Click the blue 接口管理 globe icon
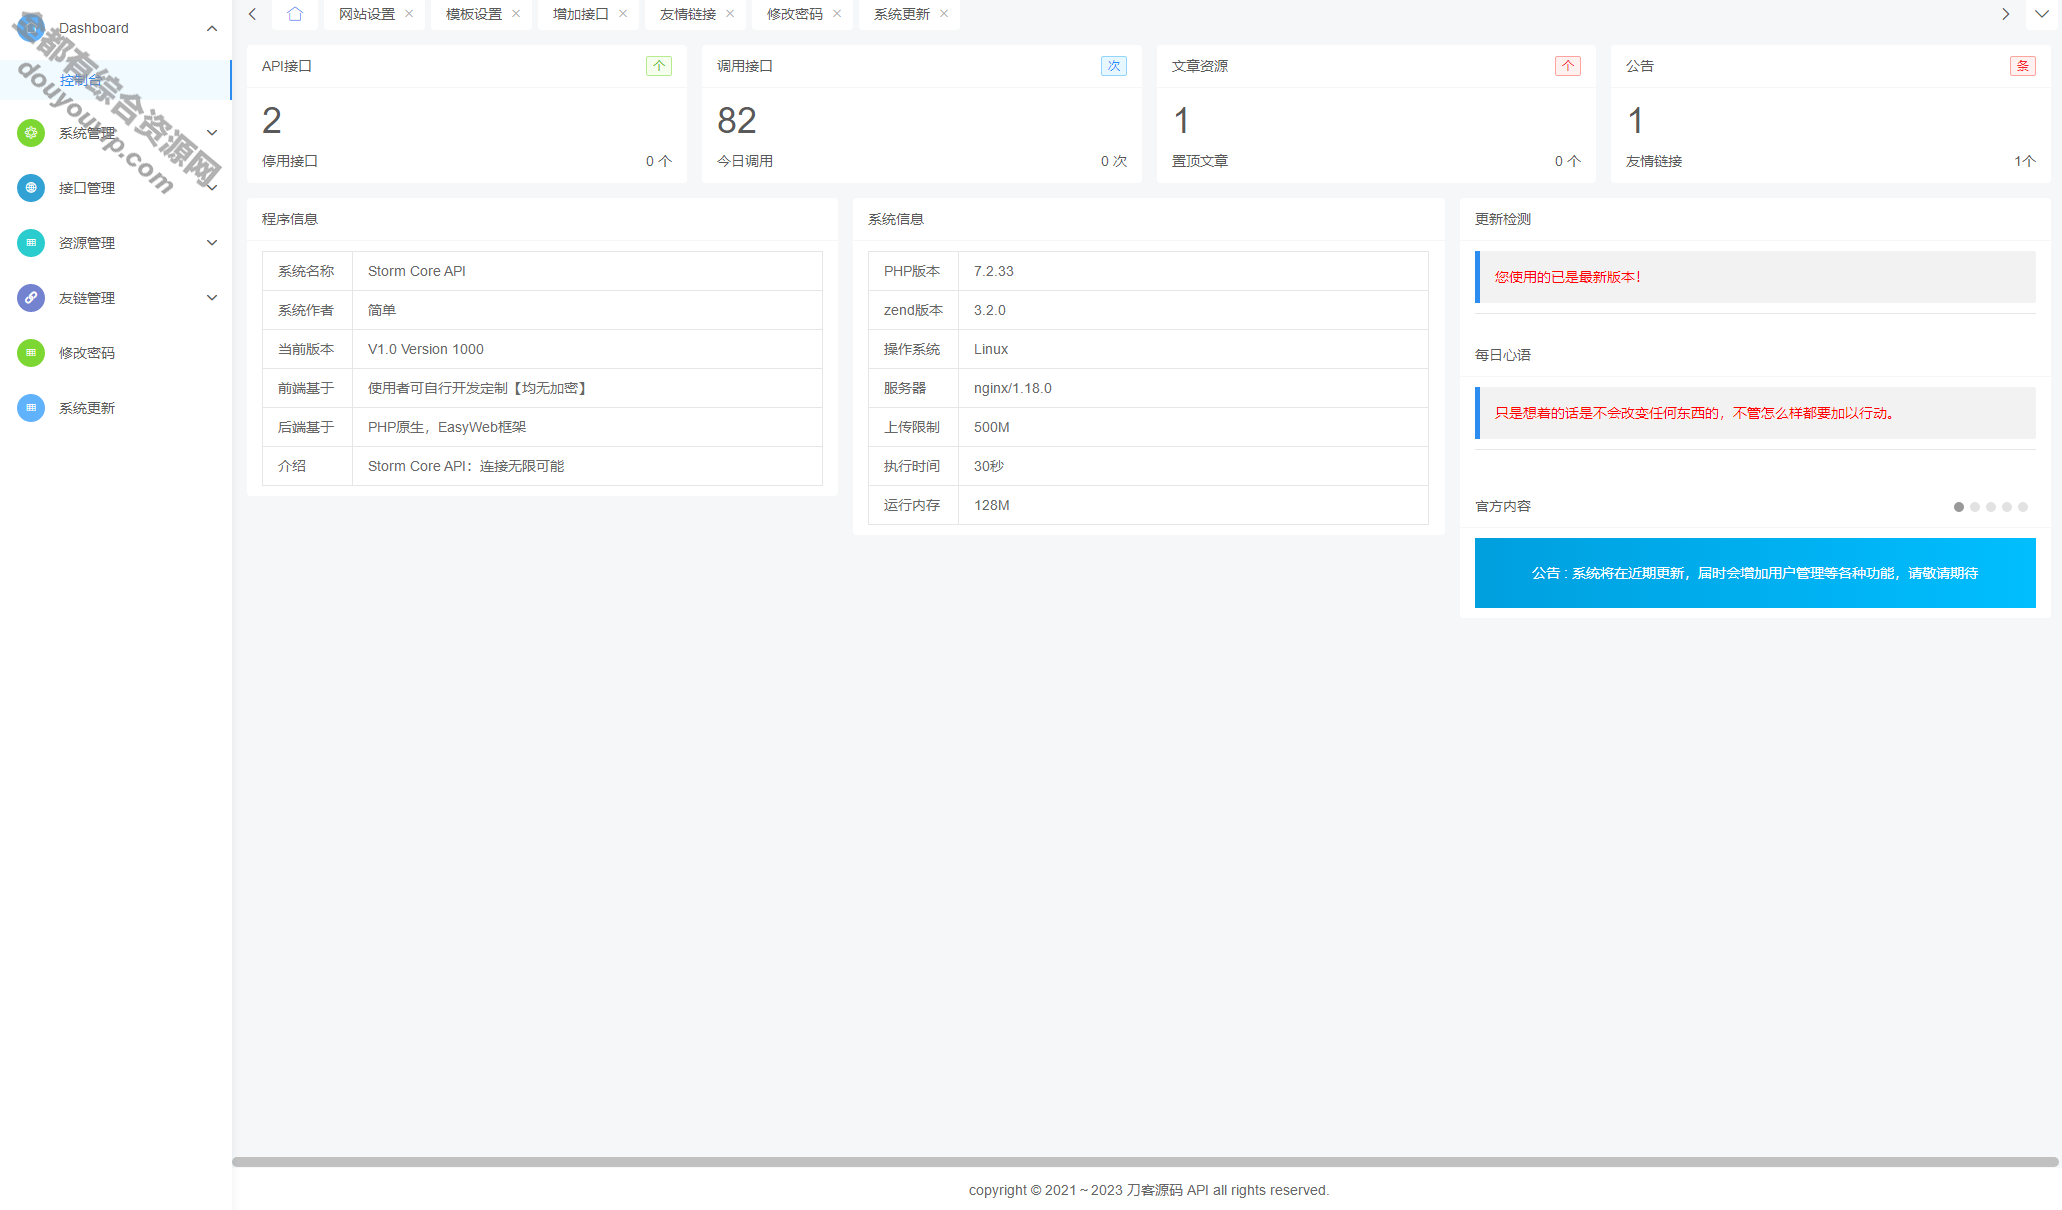This screenshot has width=2062, height=1210. tap(31, 188)
